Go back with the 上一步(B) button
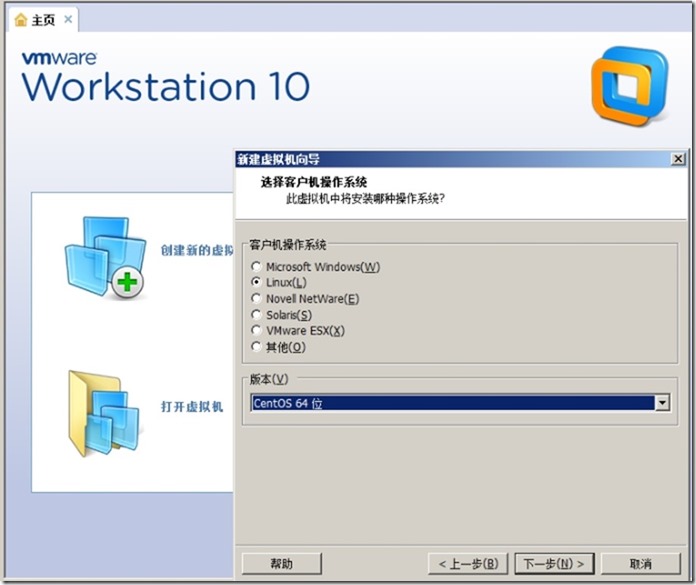This screenshot has height=585, width=696. tap(468, 564)
